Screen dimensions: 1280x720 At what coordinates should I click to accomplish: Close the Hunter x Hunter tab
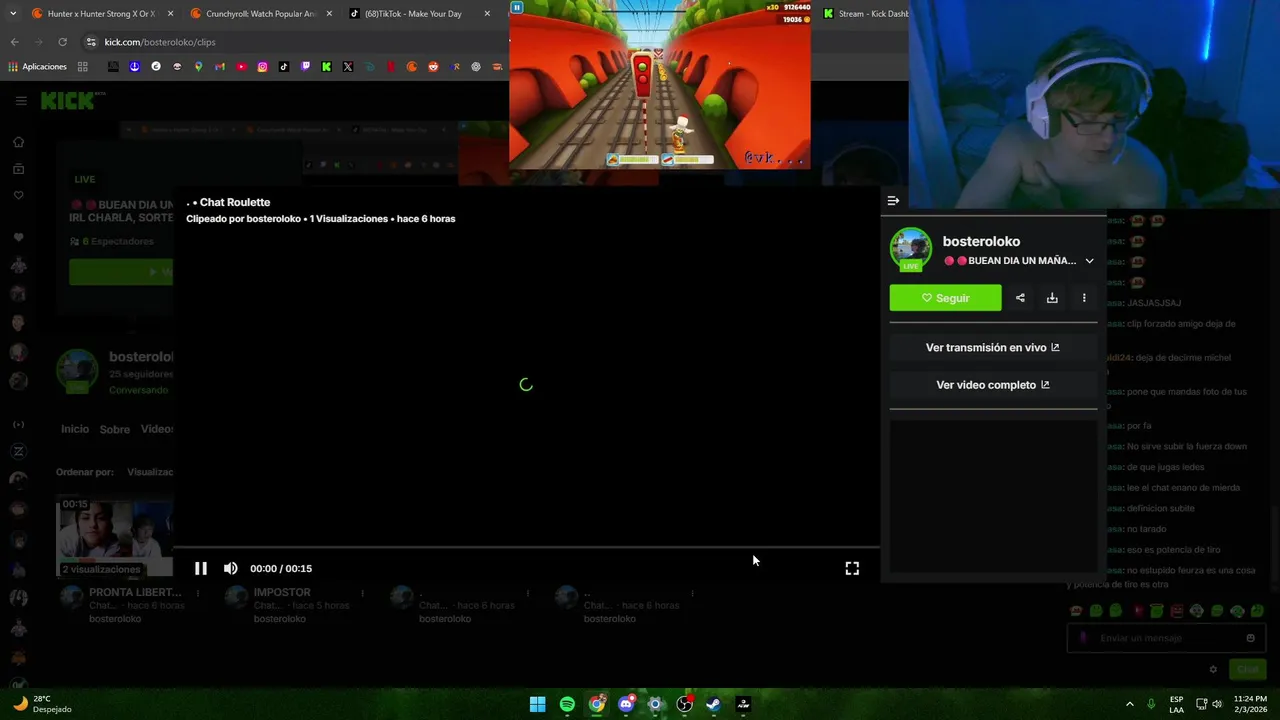[x=171, y=14]
